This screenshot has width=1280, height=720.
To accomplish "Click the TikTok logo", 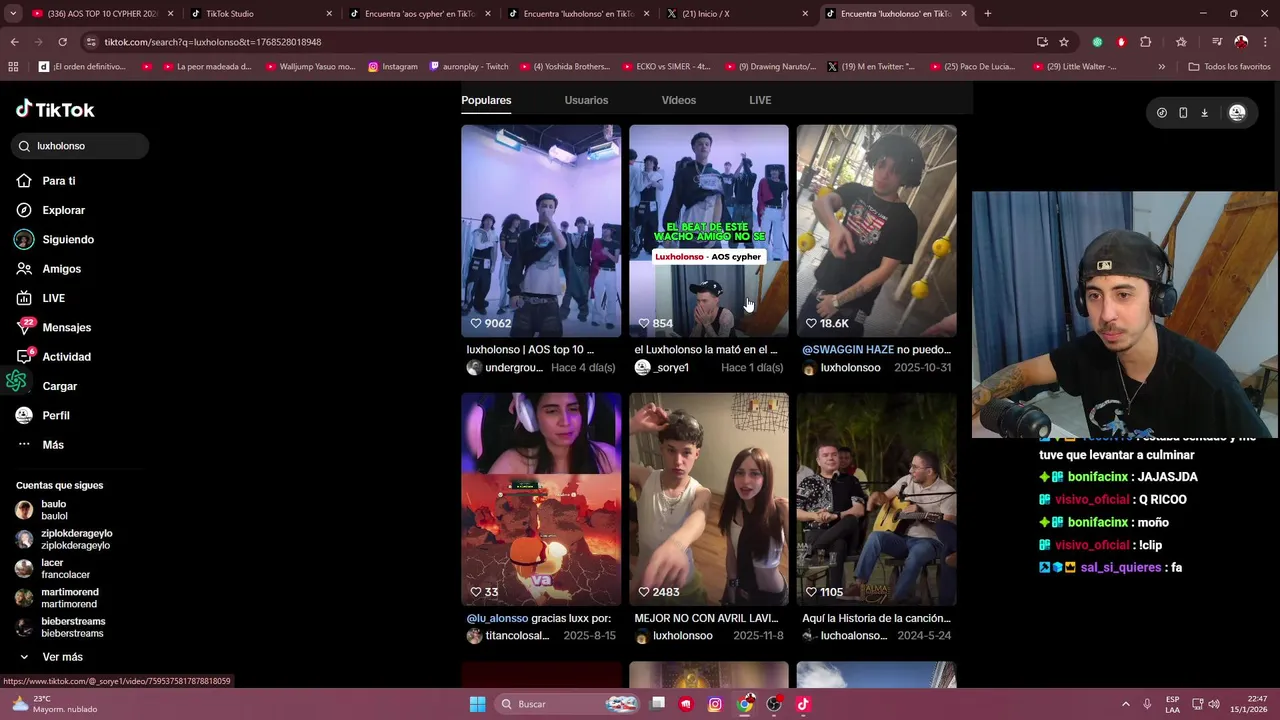I will (x=55, y=109).
